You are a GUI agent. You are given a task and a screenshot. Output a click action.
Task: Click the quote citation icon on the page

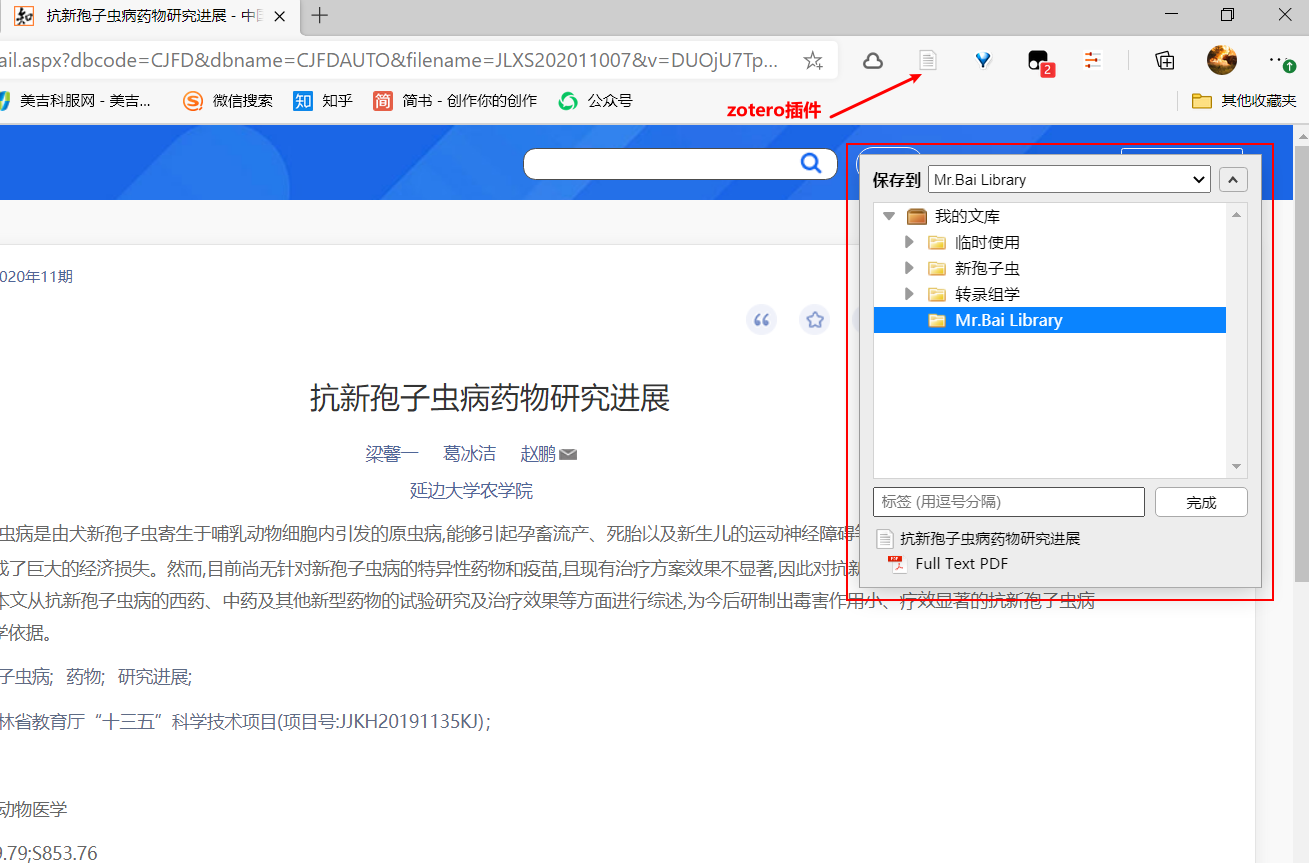click(762, 320)
